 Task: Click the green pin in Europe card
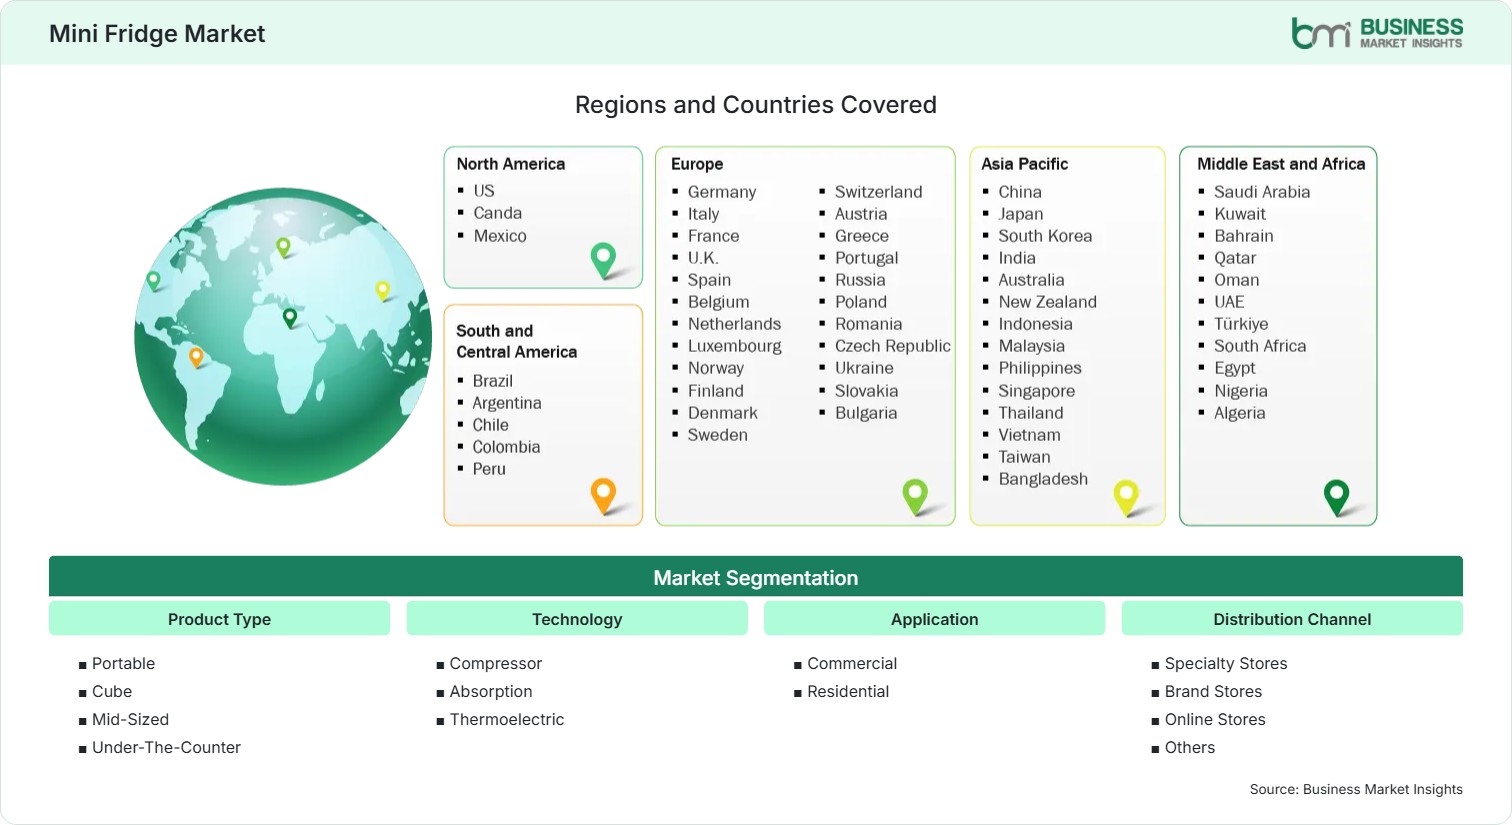tap(915, 497)
